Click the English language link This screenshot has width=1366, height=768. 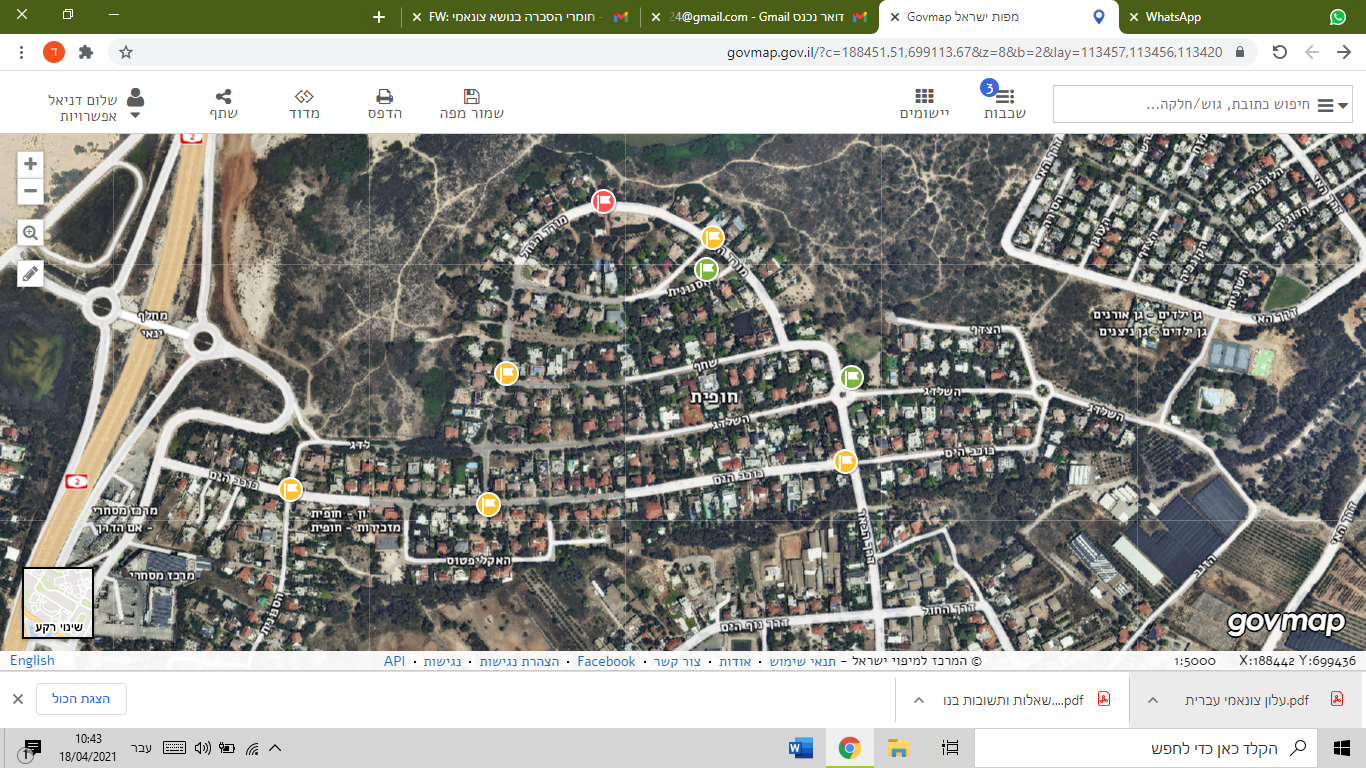[32, 661]
